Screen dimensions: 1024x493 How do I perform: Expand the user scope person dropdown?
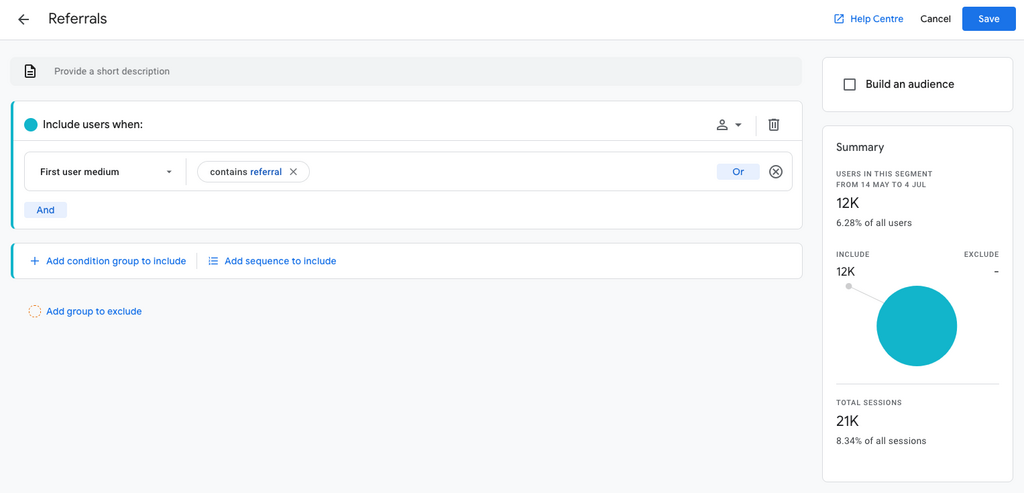coord(729,125)
